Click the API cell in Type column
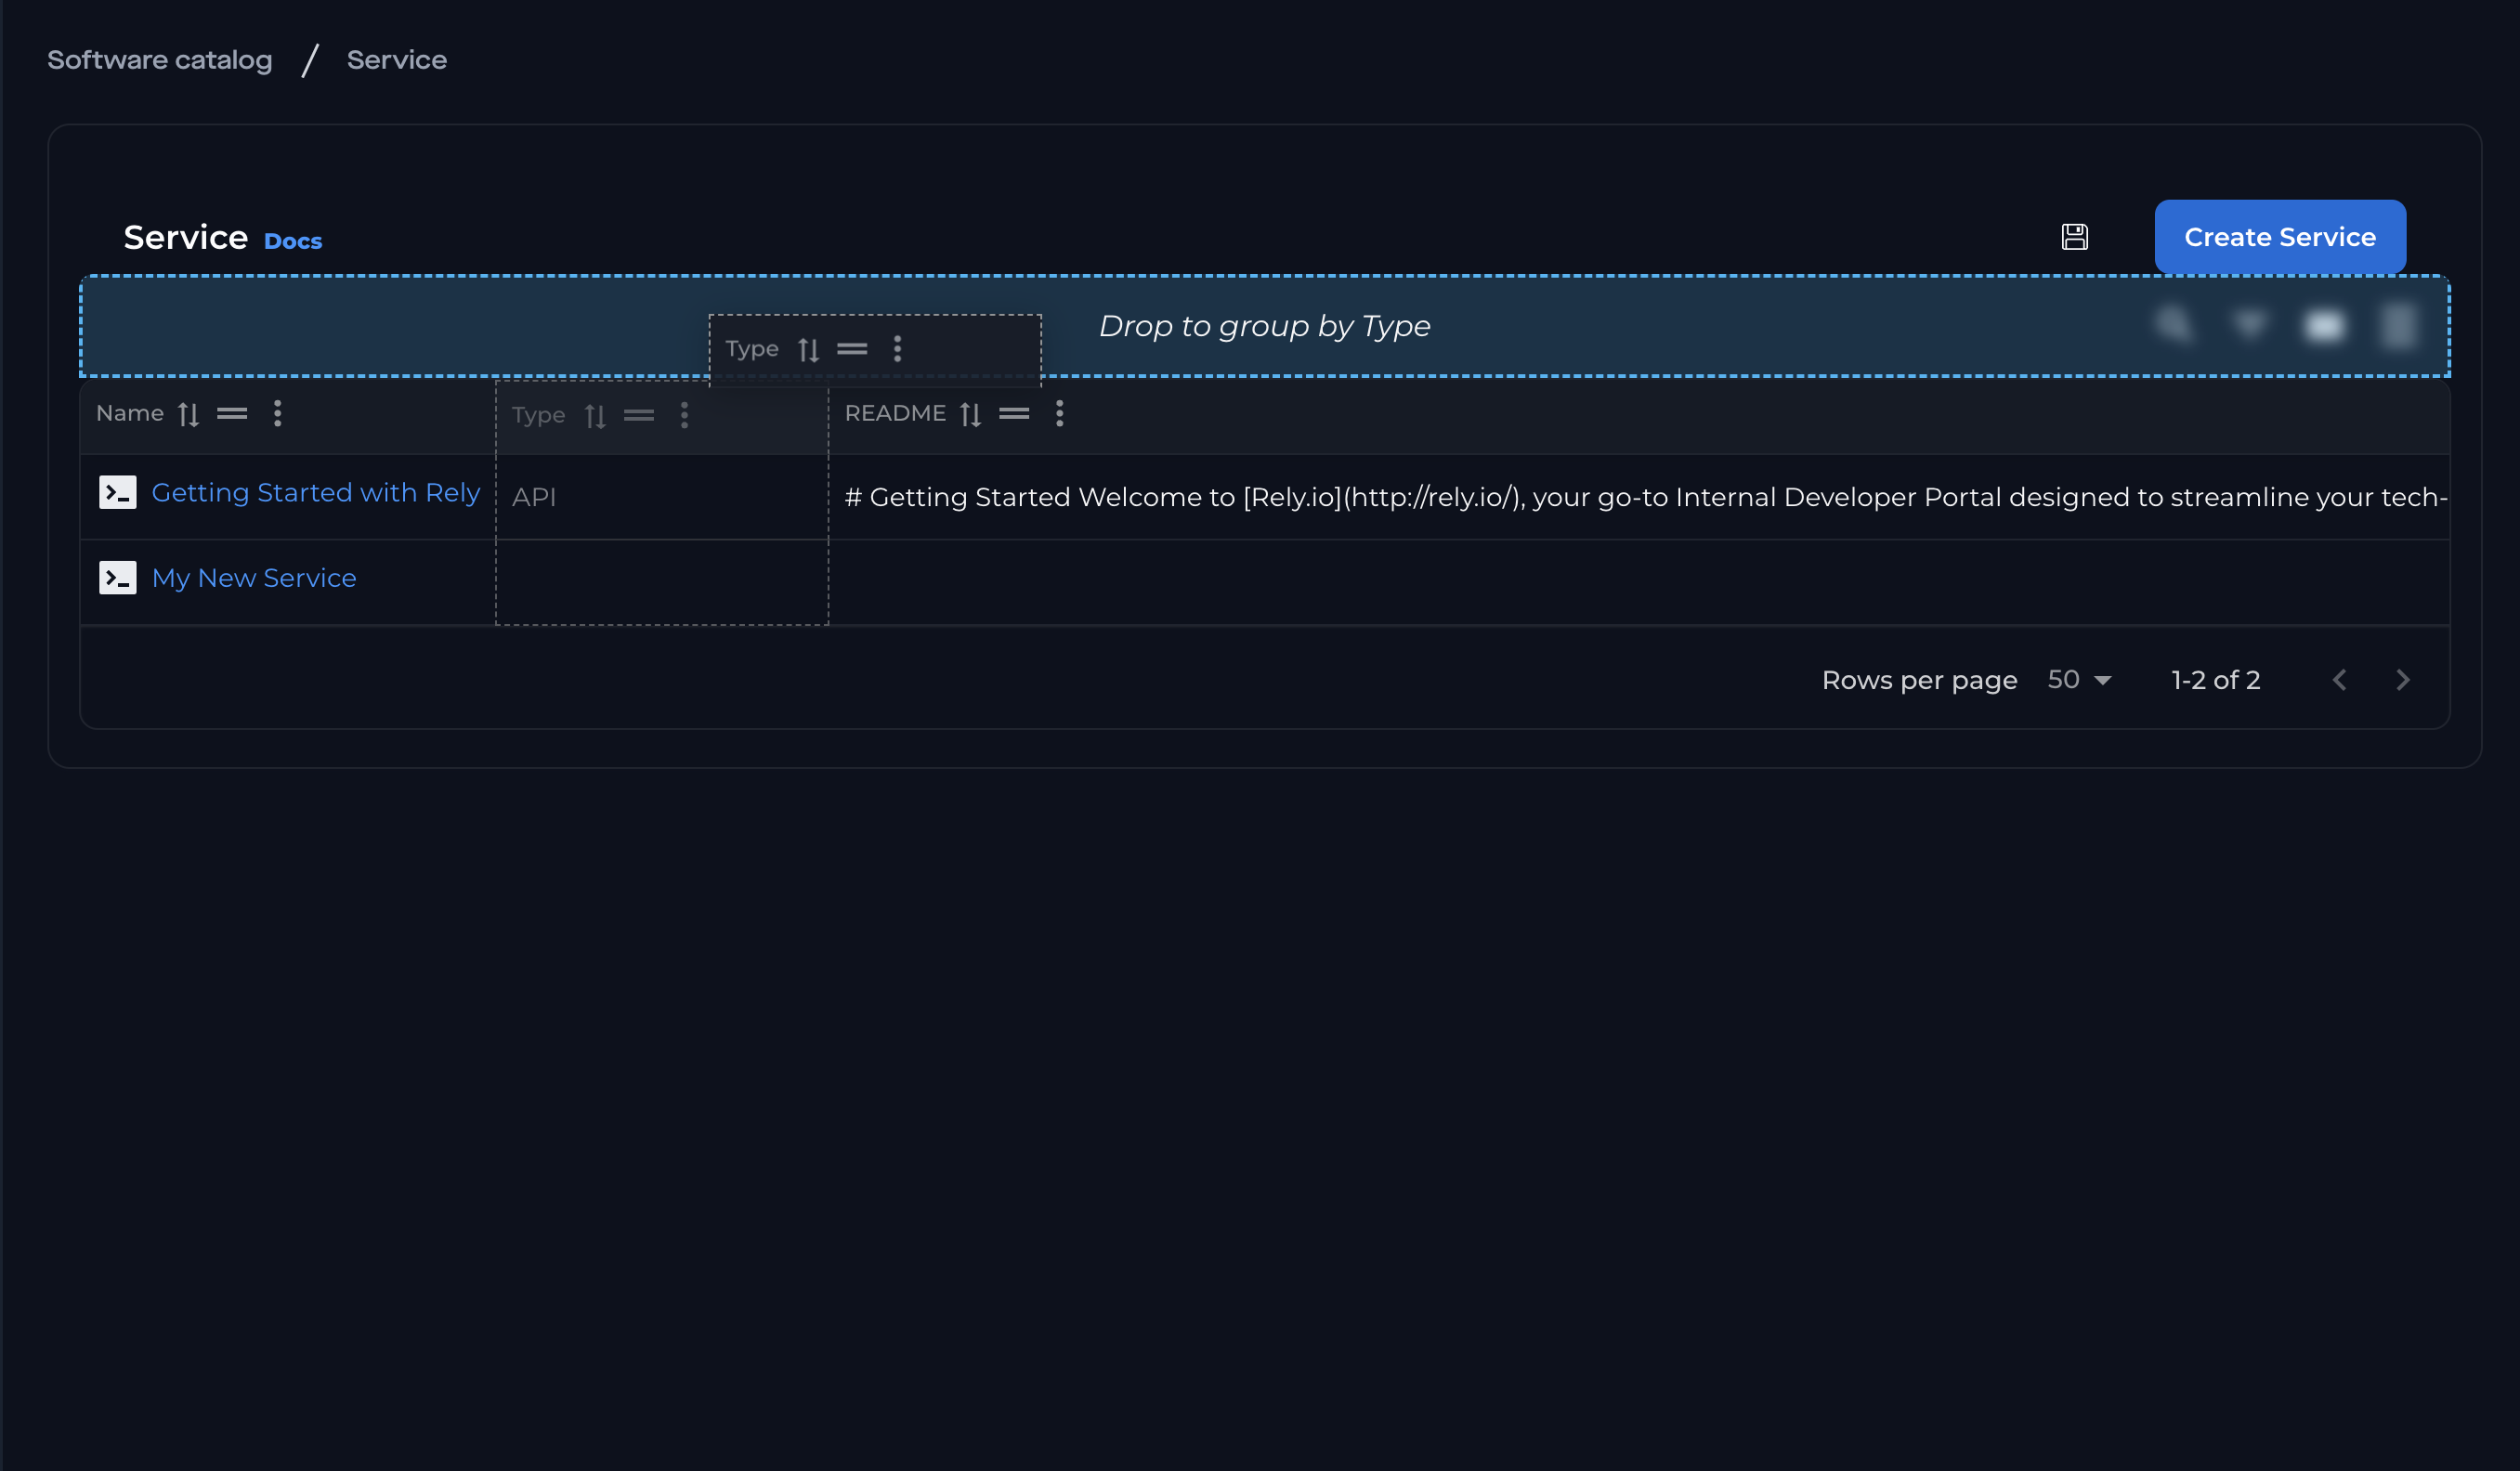This screenshot has width=2520, height=1471. pos(534,497)
